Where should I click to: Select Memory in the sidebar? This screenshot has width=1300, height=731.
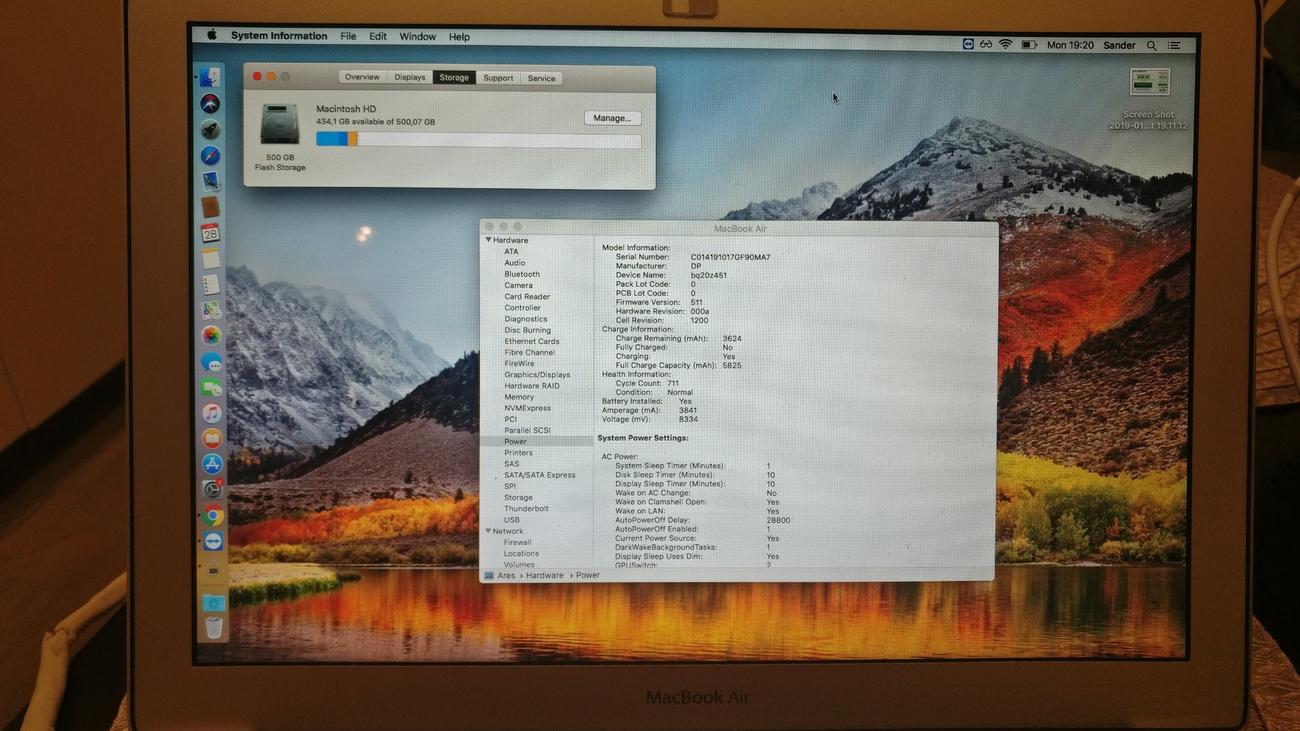pyautogui.click(x=519, y=397)
